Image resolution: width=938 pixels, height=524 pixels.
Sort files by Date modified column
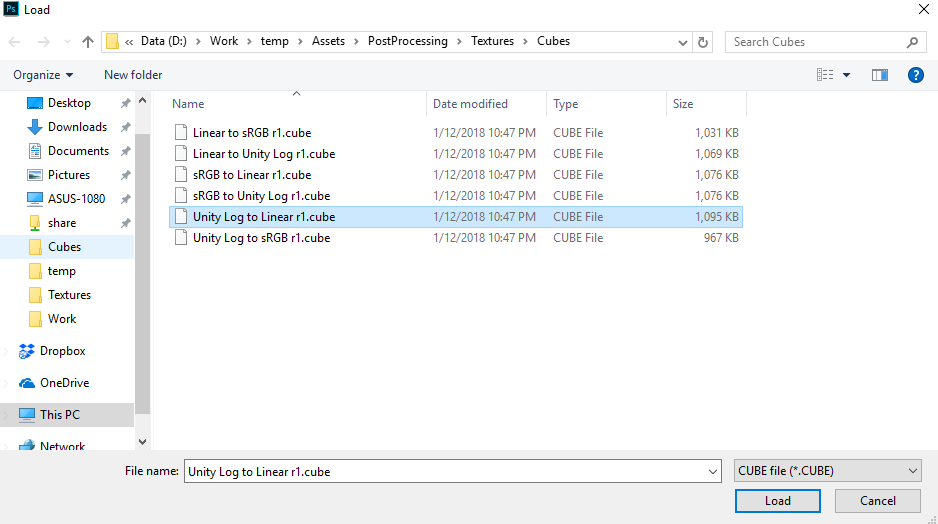click(x=470, y=104)
